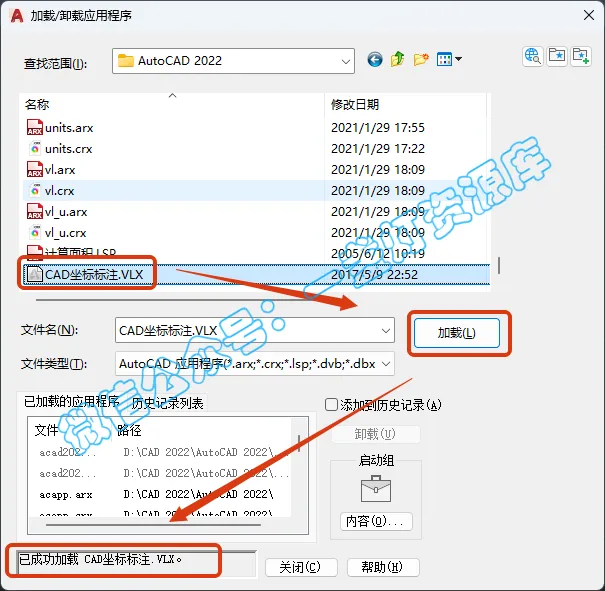The width and height of the screenshot is (605, 591).
Task: Click the AutoCAD logo in title bar
Action: [x=17, y=15]
